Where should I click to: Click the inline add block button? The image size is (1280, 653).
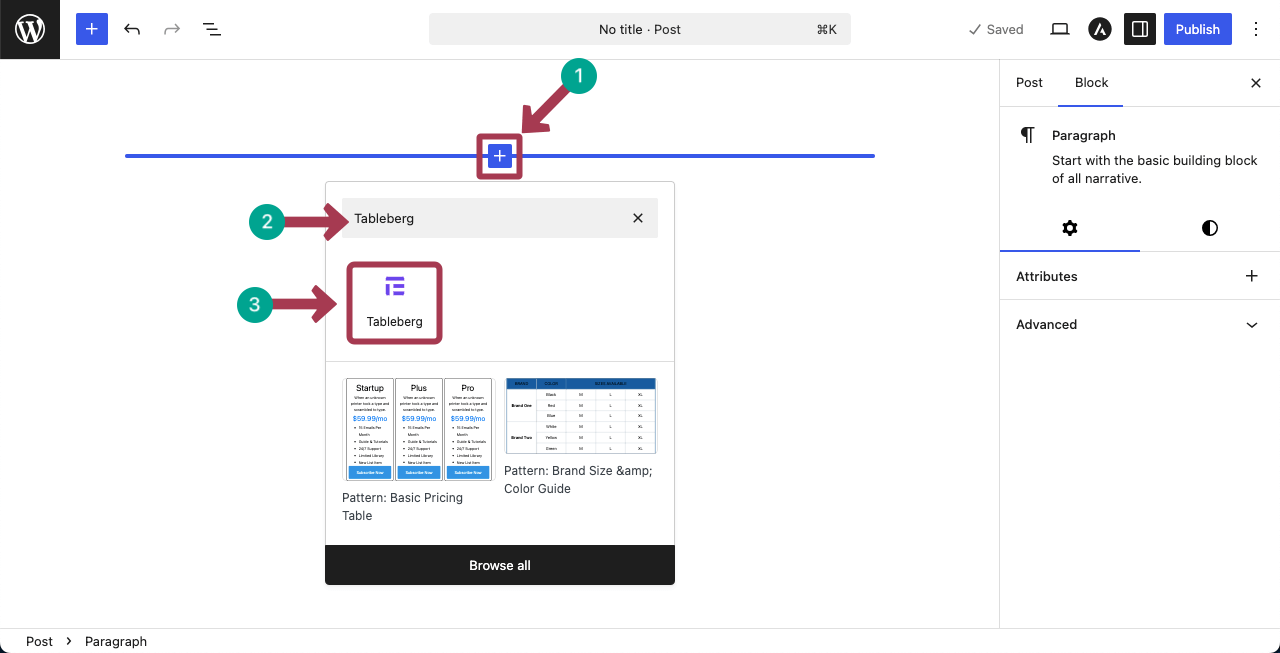[500, 156]
